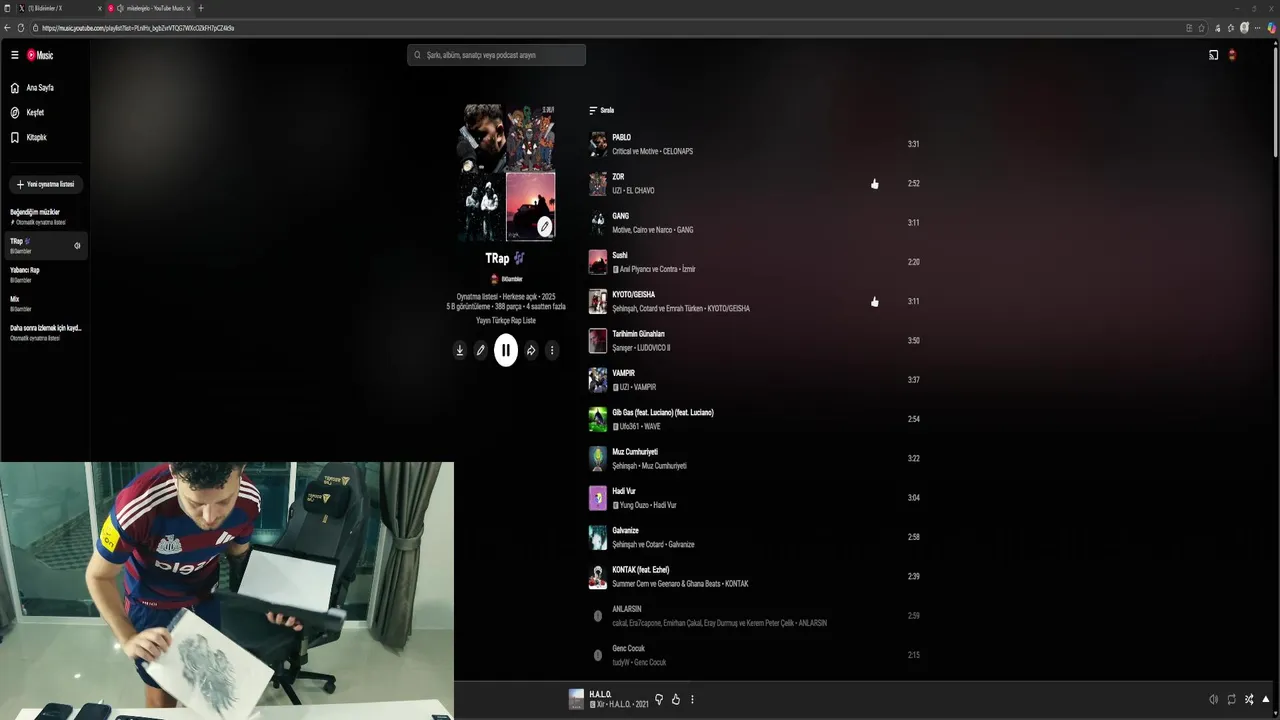Download the TRap playlist
Image resolution: width=1280 pixels, height=720 pixels.
pos(459,350)
